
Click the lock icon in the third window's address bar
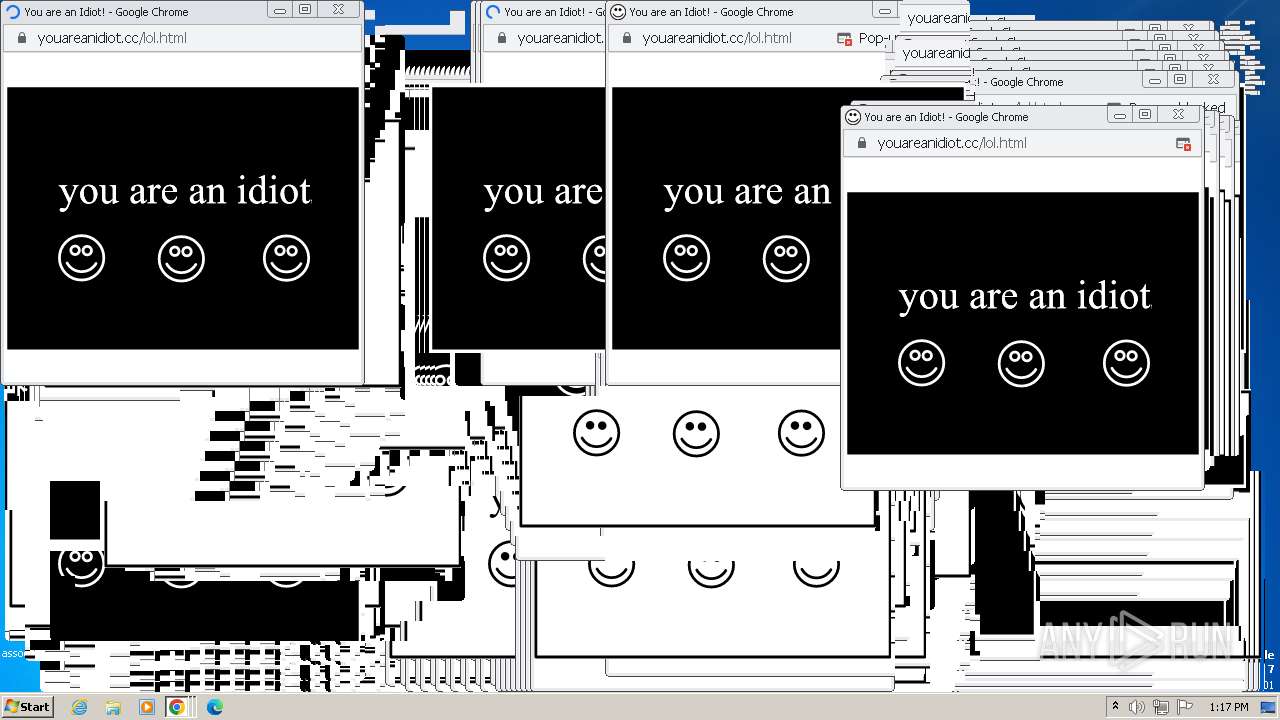[x=626, y=38]
